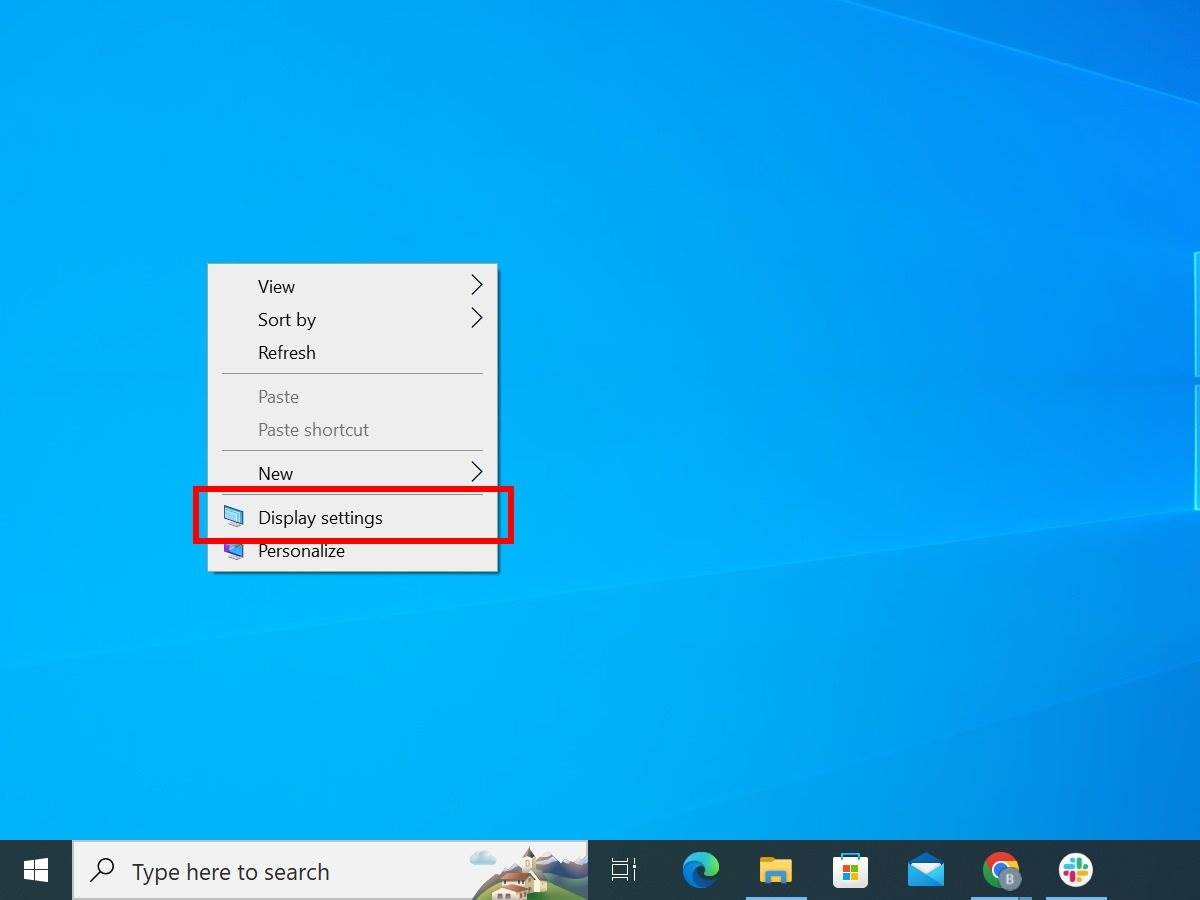
Task: Open the Mail app
Action: tap(924, 870)
